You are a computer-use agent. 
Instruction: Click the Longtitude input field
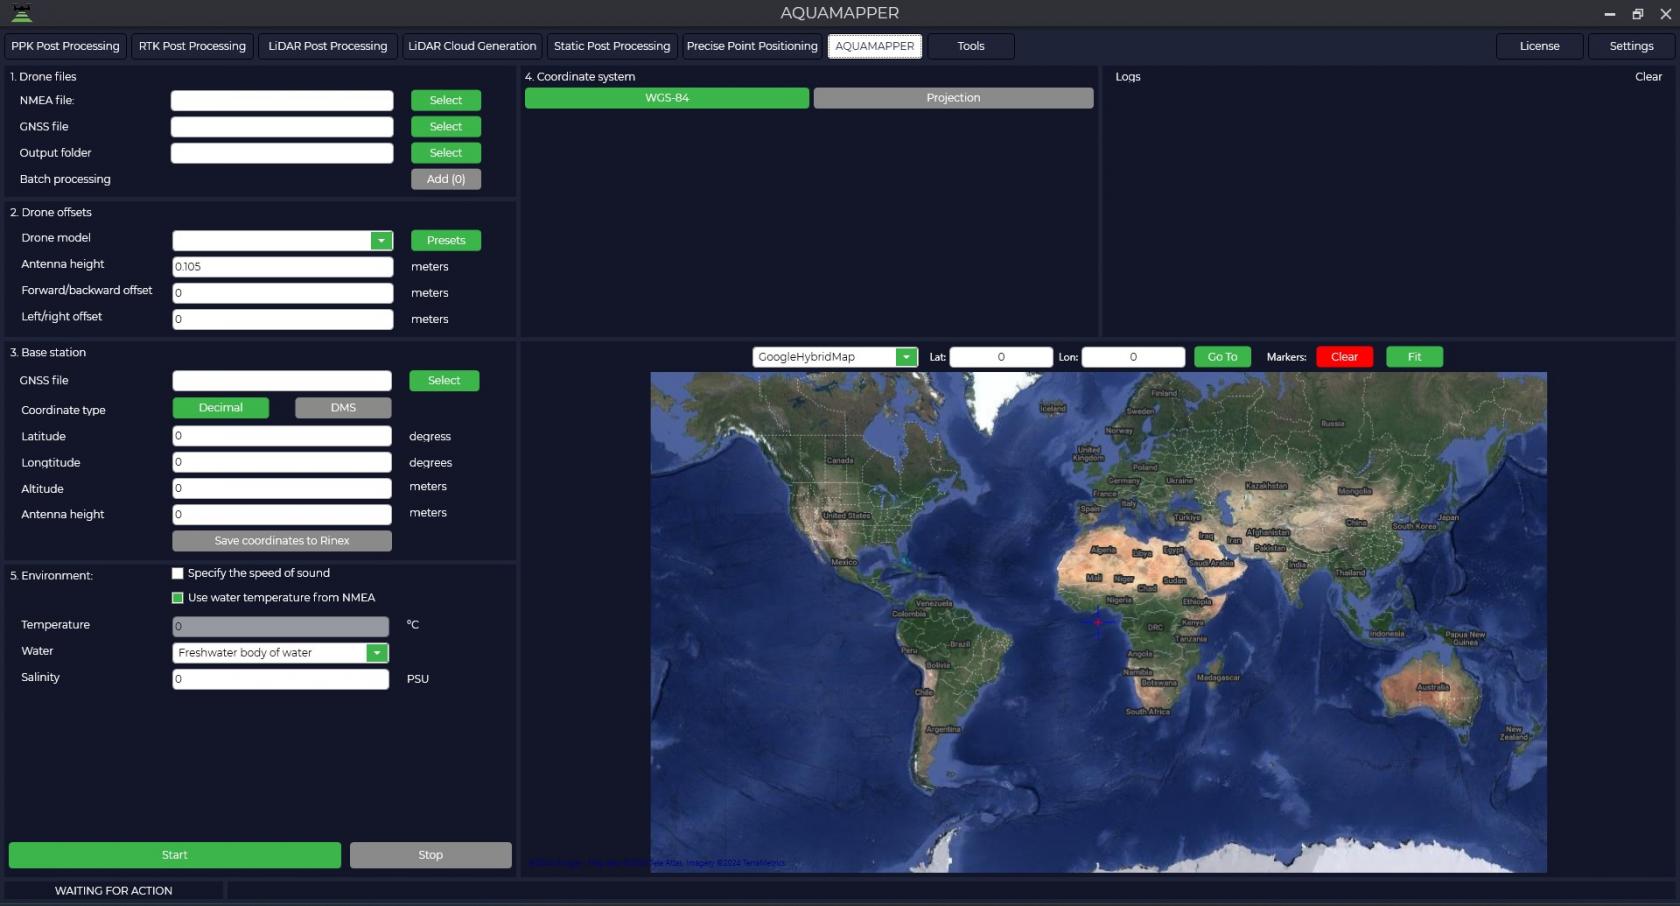[282, 462]
